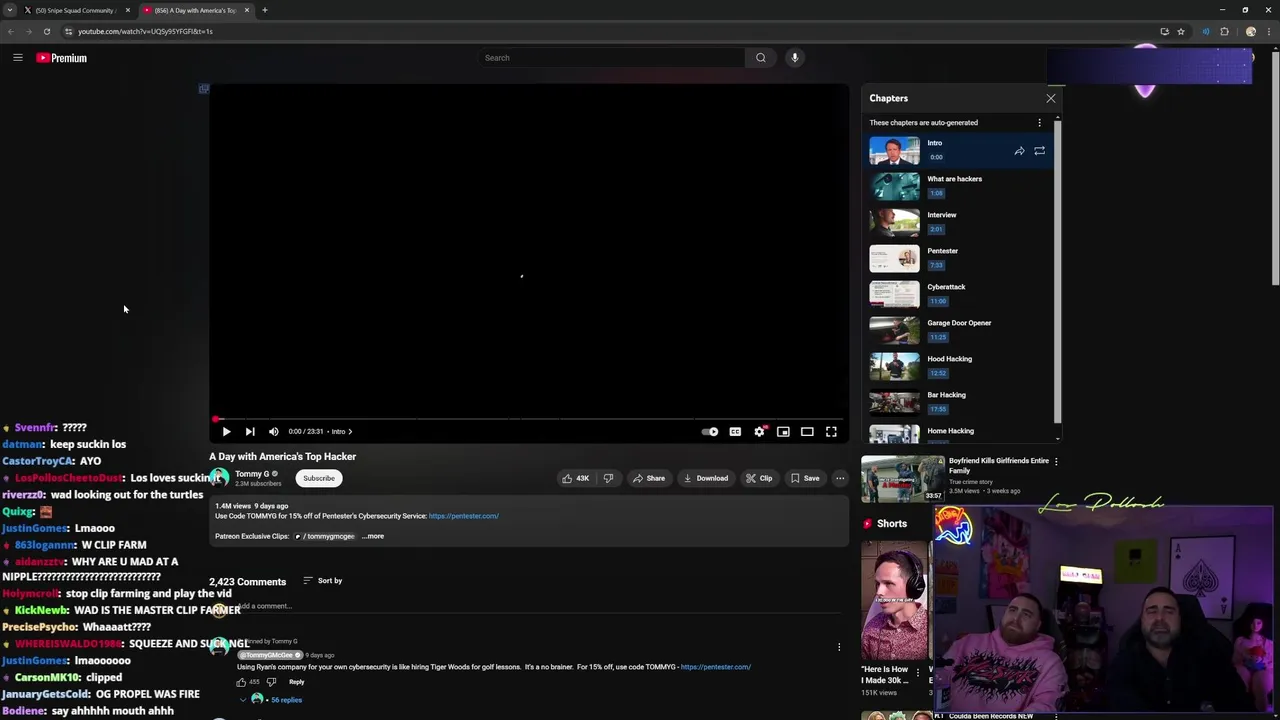Image resolution: width=1280 pixels, height=720 pixels.
Task: Go to the YouTube Premium home logo
Action: click(62, 58)
